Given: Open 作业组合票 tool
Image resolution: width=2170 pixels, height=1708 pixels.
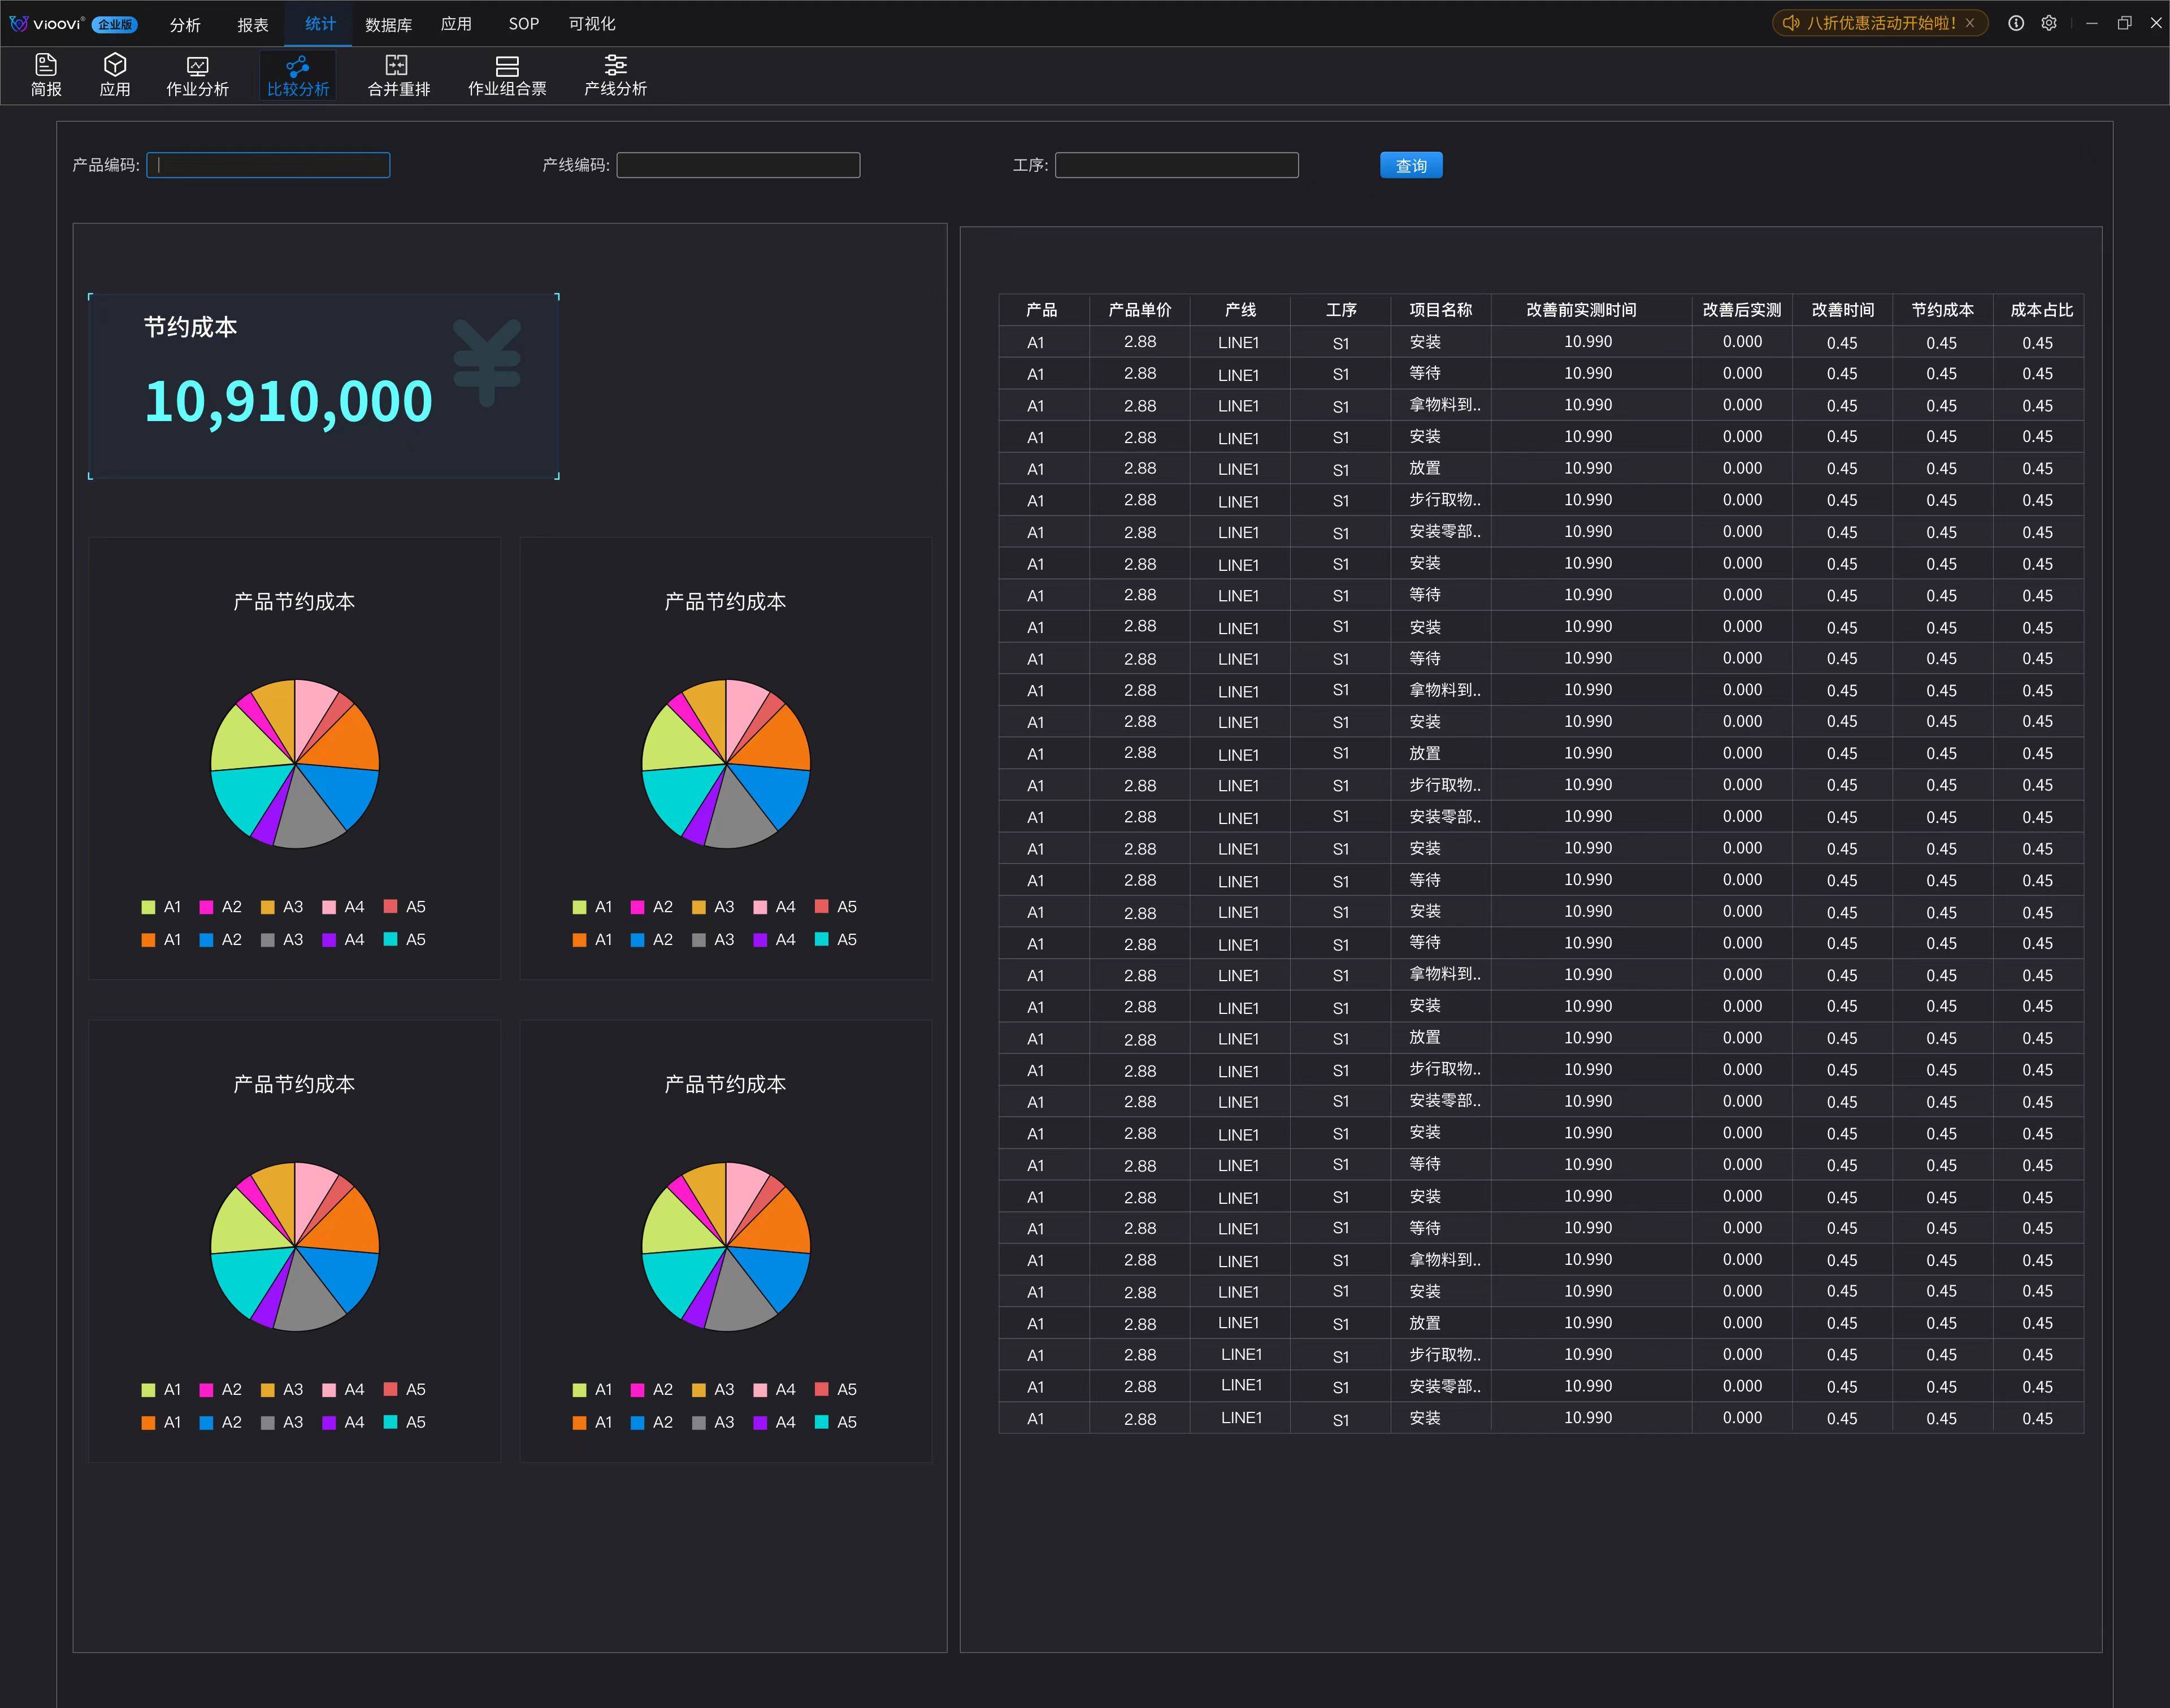Looking at the screenshot, I should pyautogui.click(x=507, y=75).
